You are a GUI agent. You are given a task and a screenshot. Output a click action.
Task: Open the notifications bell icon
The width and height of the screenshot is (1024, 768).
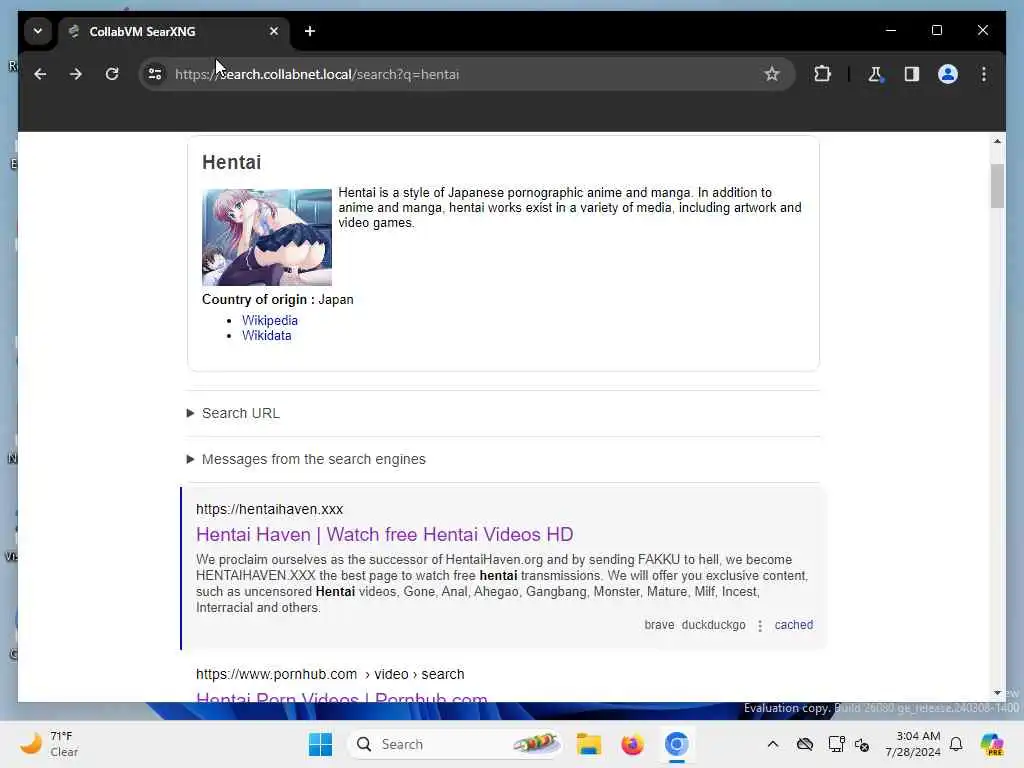pyautogui.click(x=956, y=744)
